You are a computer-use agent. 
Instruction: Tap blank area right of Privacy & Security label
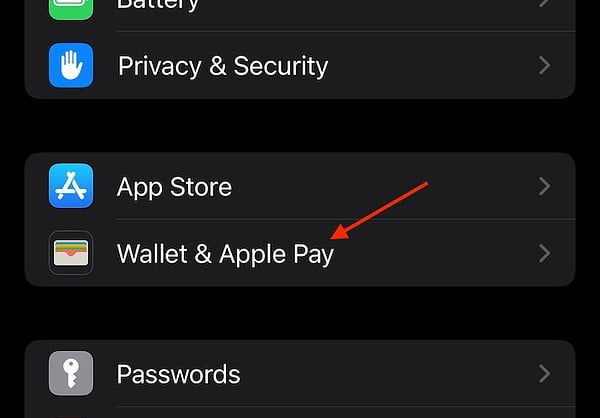click(432, 65)
